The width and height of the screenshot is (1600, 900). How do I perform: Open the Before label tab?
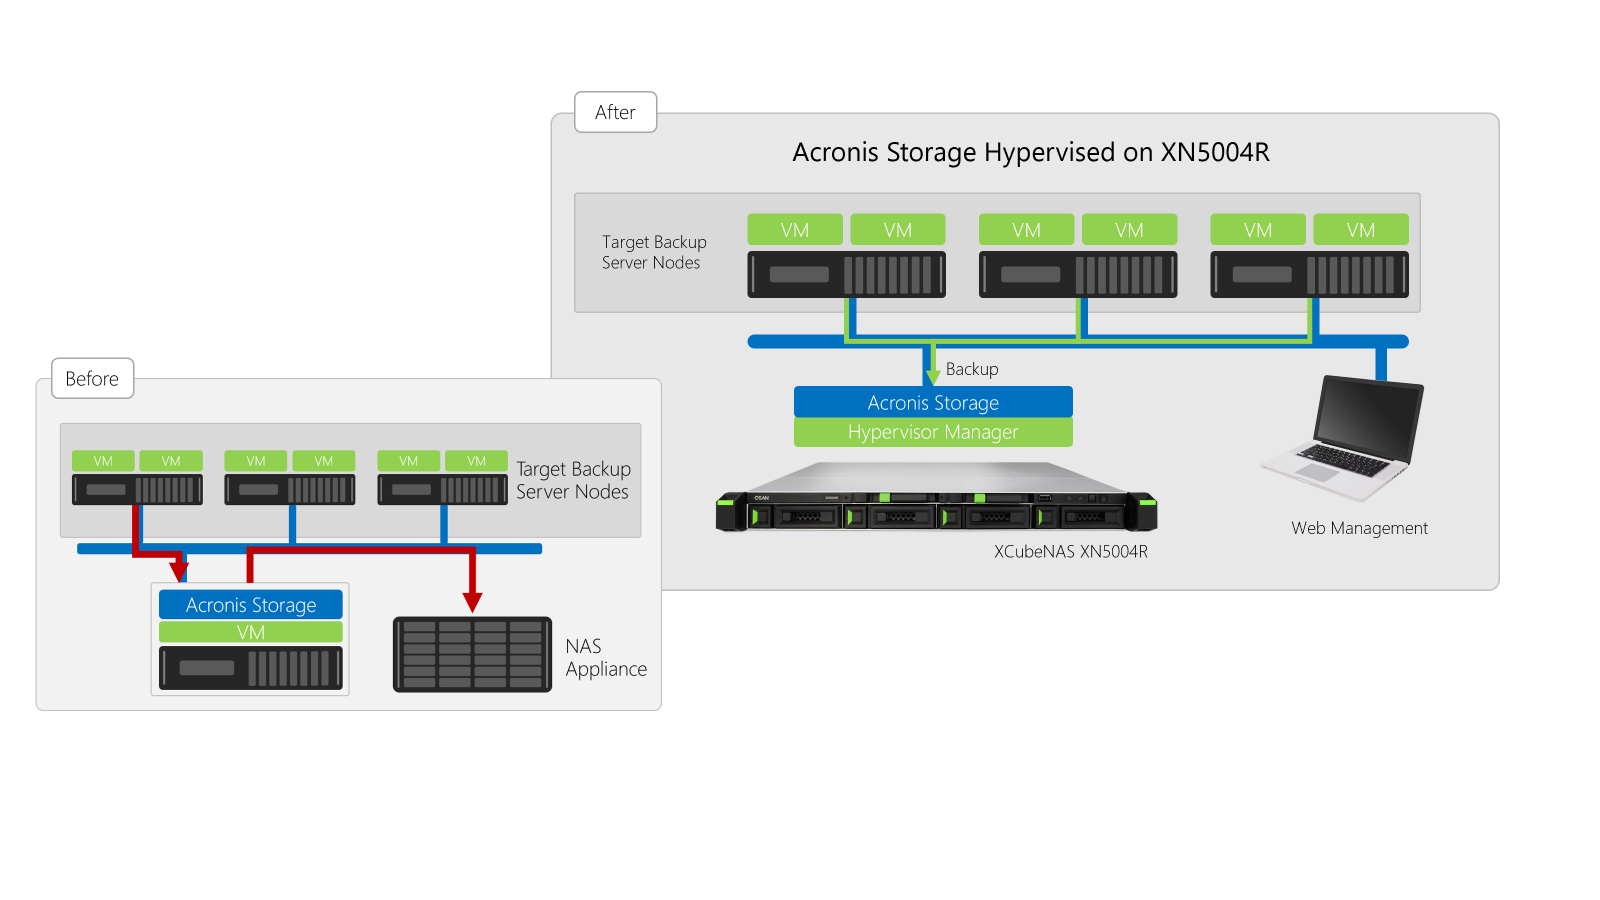[92, 378]
